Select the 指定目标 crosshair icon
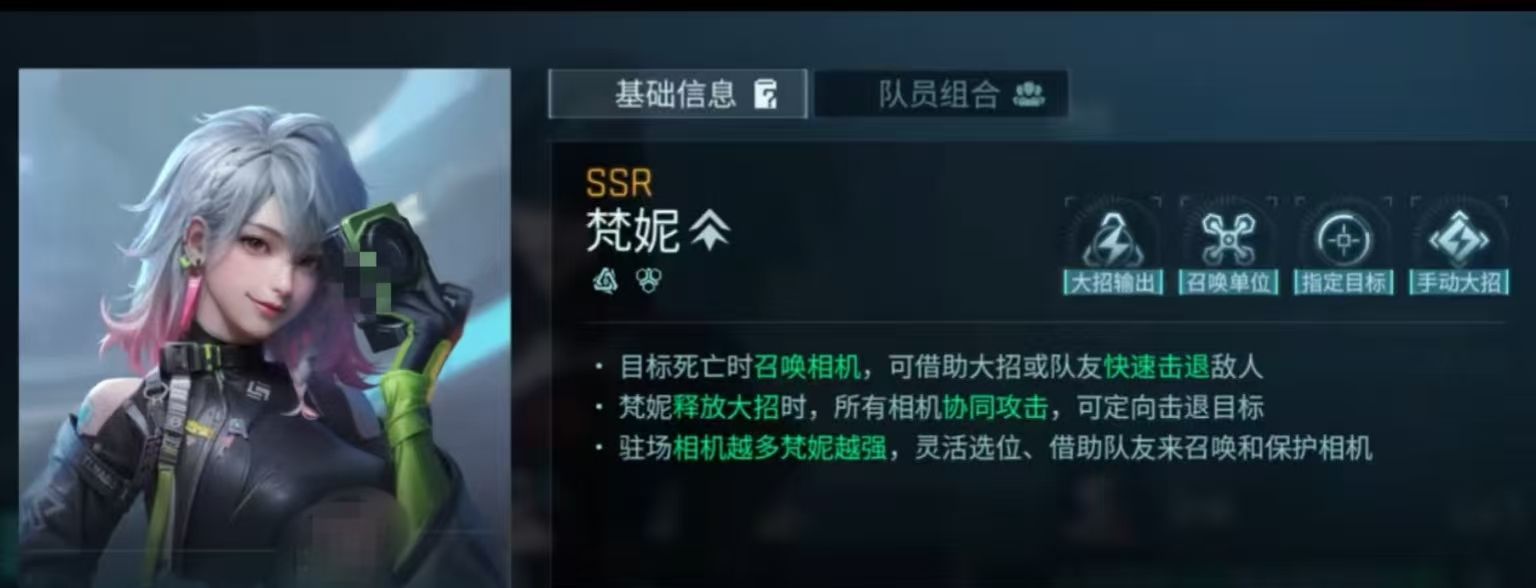This screenshot has height=588, width=1536. [x=1344, y=240]
